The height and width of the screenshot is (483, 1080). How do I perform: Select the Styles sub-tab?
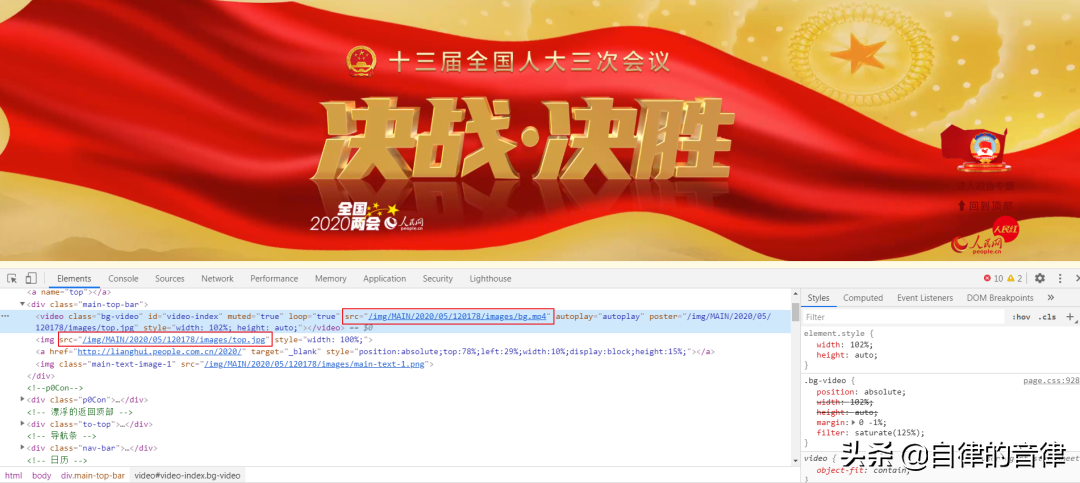click(x=818, y=298)
